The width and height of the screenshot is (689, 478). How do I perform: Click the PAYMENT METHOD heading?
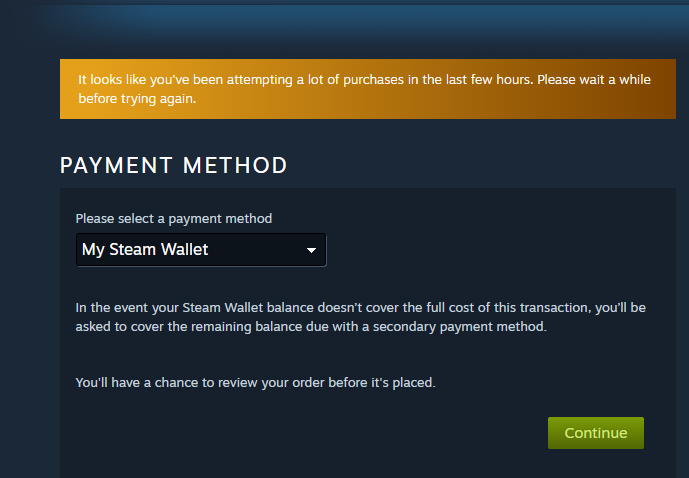(174, 166)
